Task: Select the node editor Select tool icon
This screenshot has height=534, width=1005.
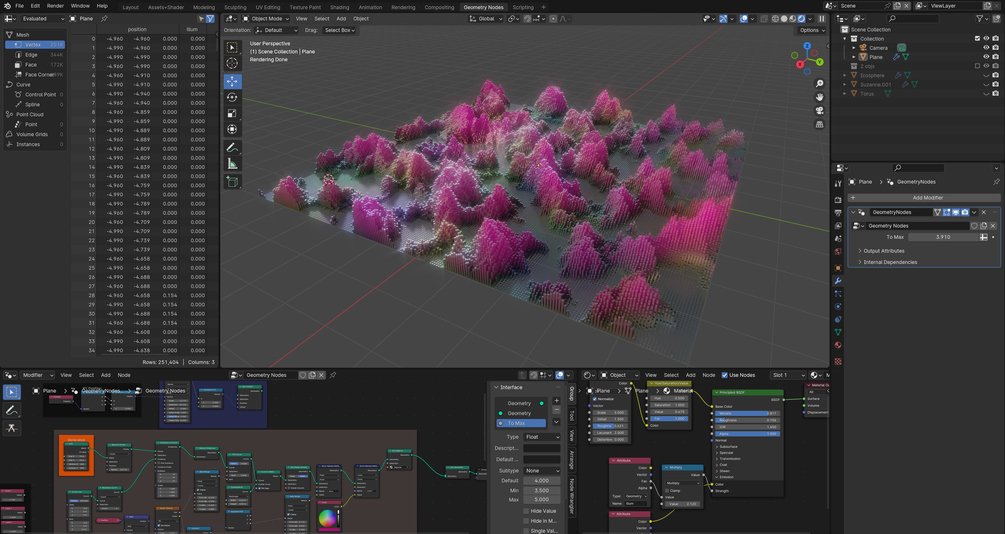Action: (12, 392)
